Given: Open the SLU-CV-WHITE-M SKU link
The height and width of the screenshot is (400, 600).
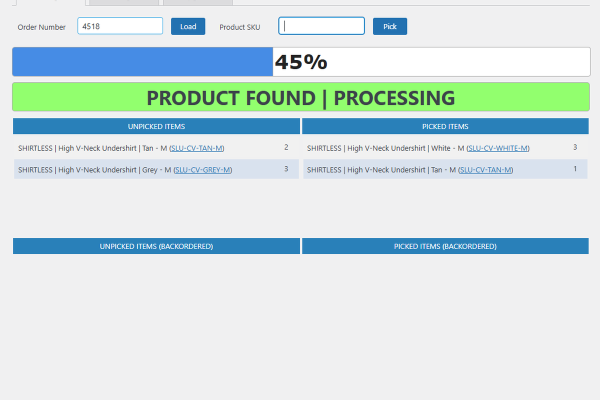Looking at the screenshot, I should [498, 148].
